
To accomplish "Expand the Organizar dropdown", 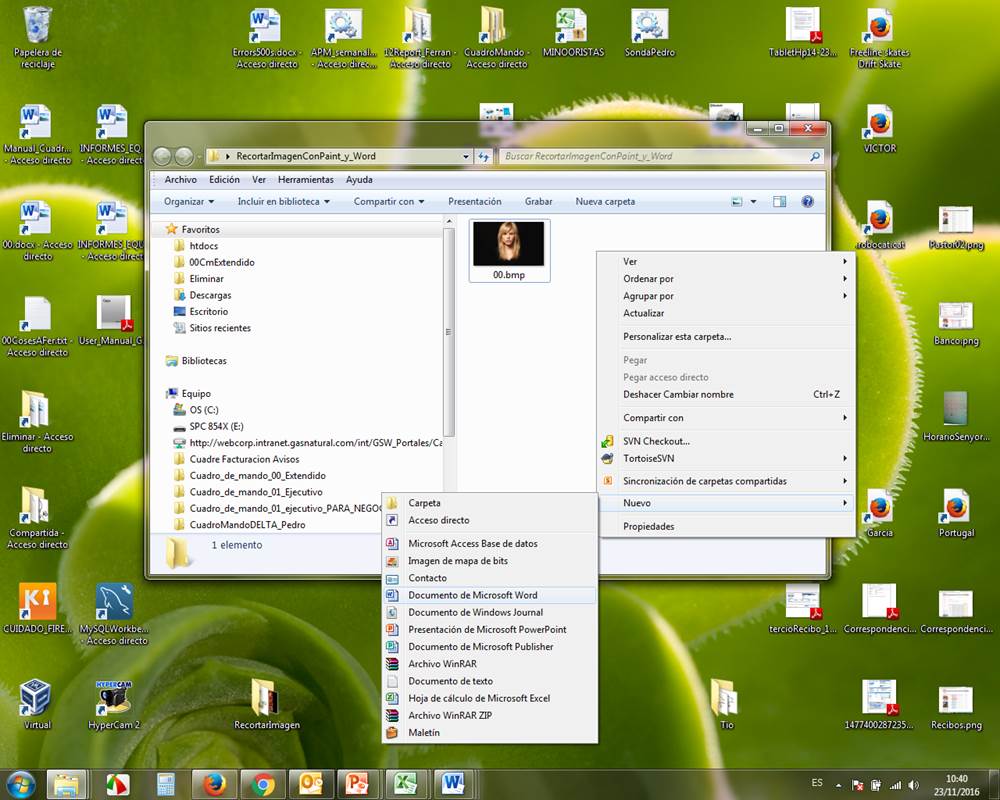I will (x=188, y=201).
